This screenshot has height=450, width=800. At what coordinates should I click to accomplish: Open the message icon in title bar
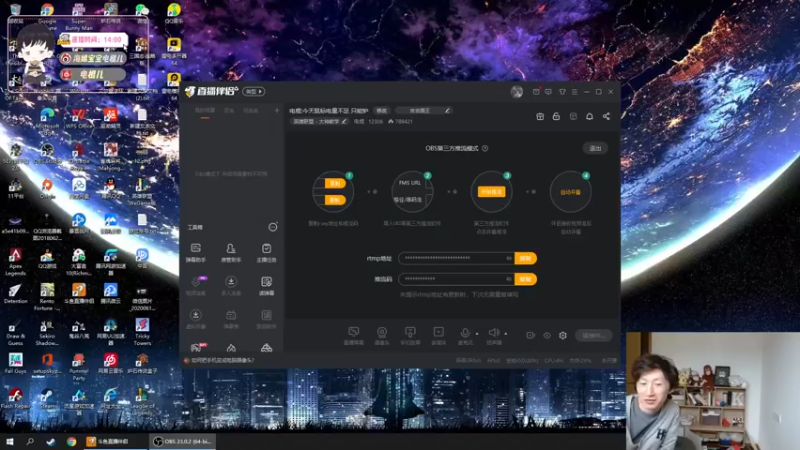(548, 92)
